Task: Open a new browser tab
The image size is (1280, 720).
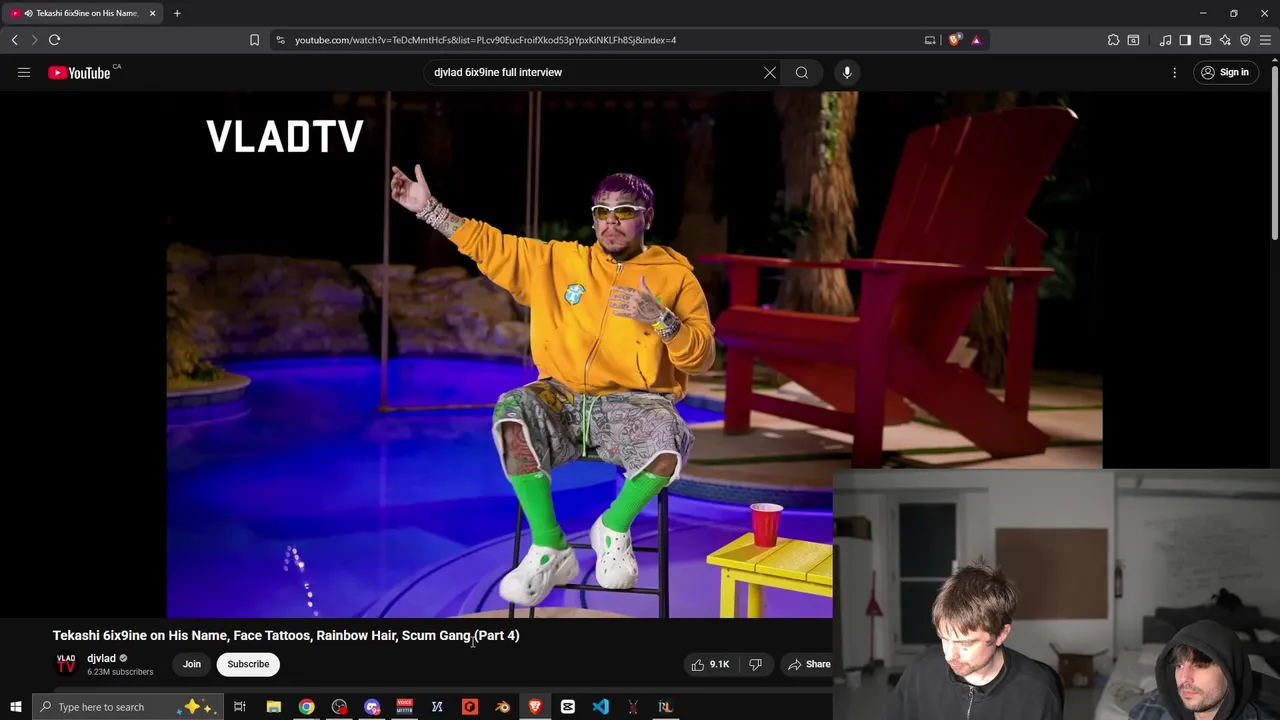Action: [177, 13]
